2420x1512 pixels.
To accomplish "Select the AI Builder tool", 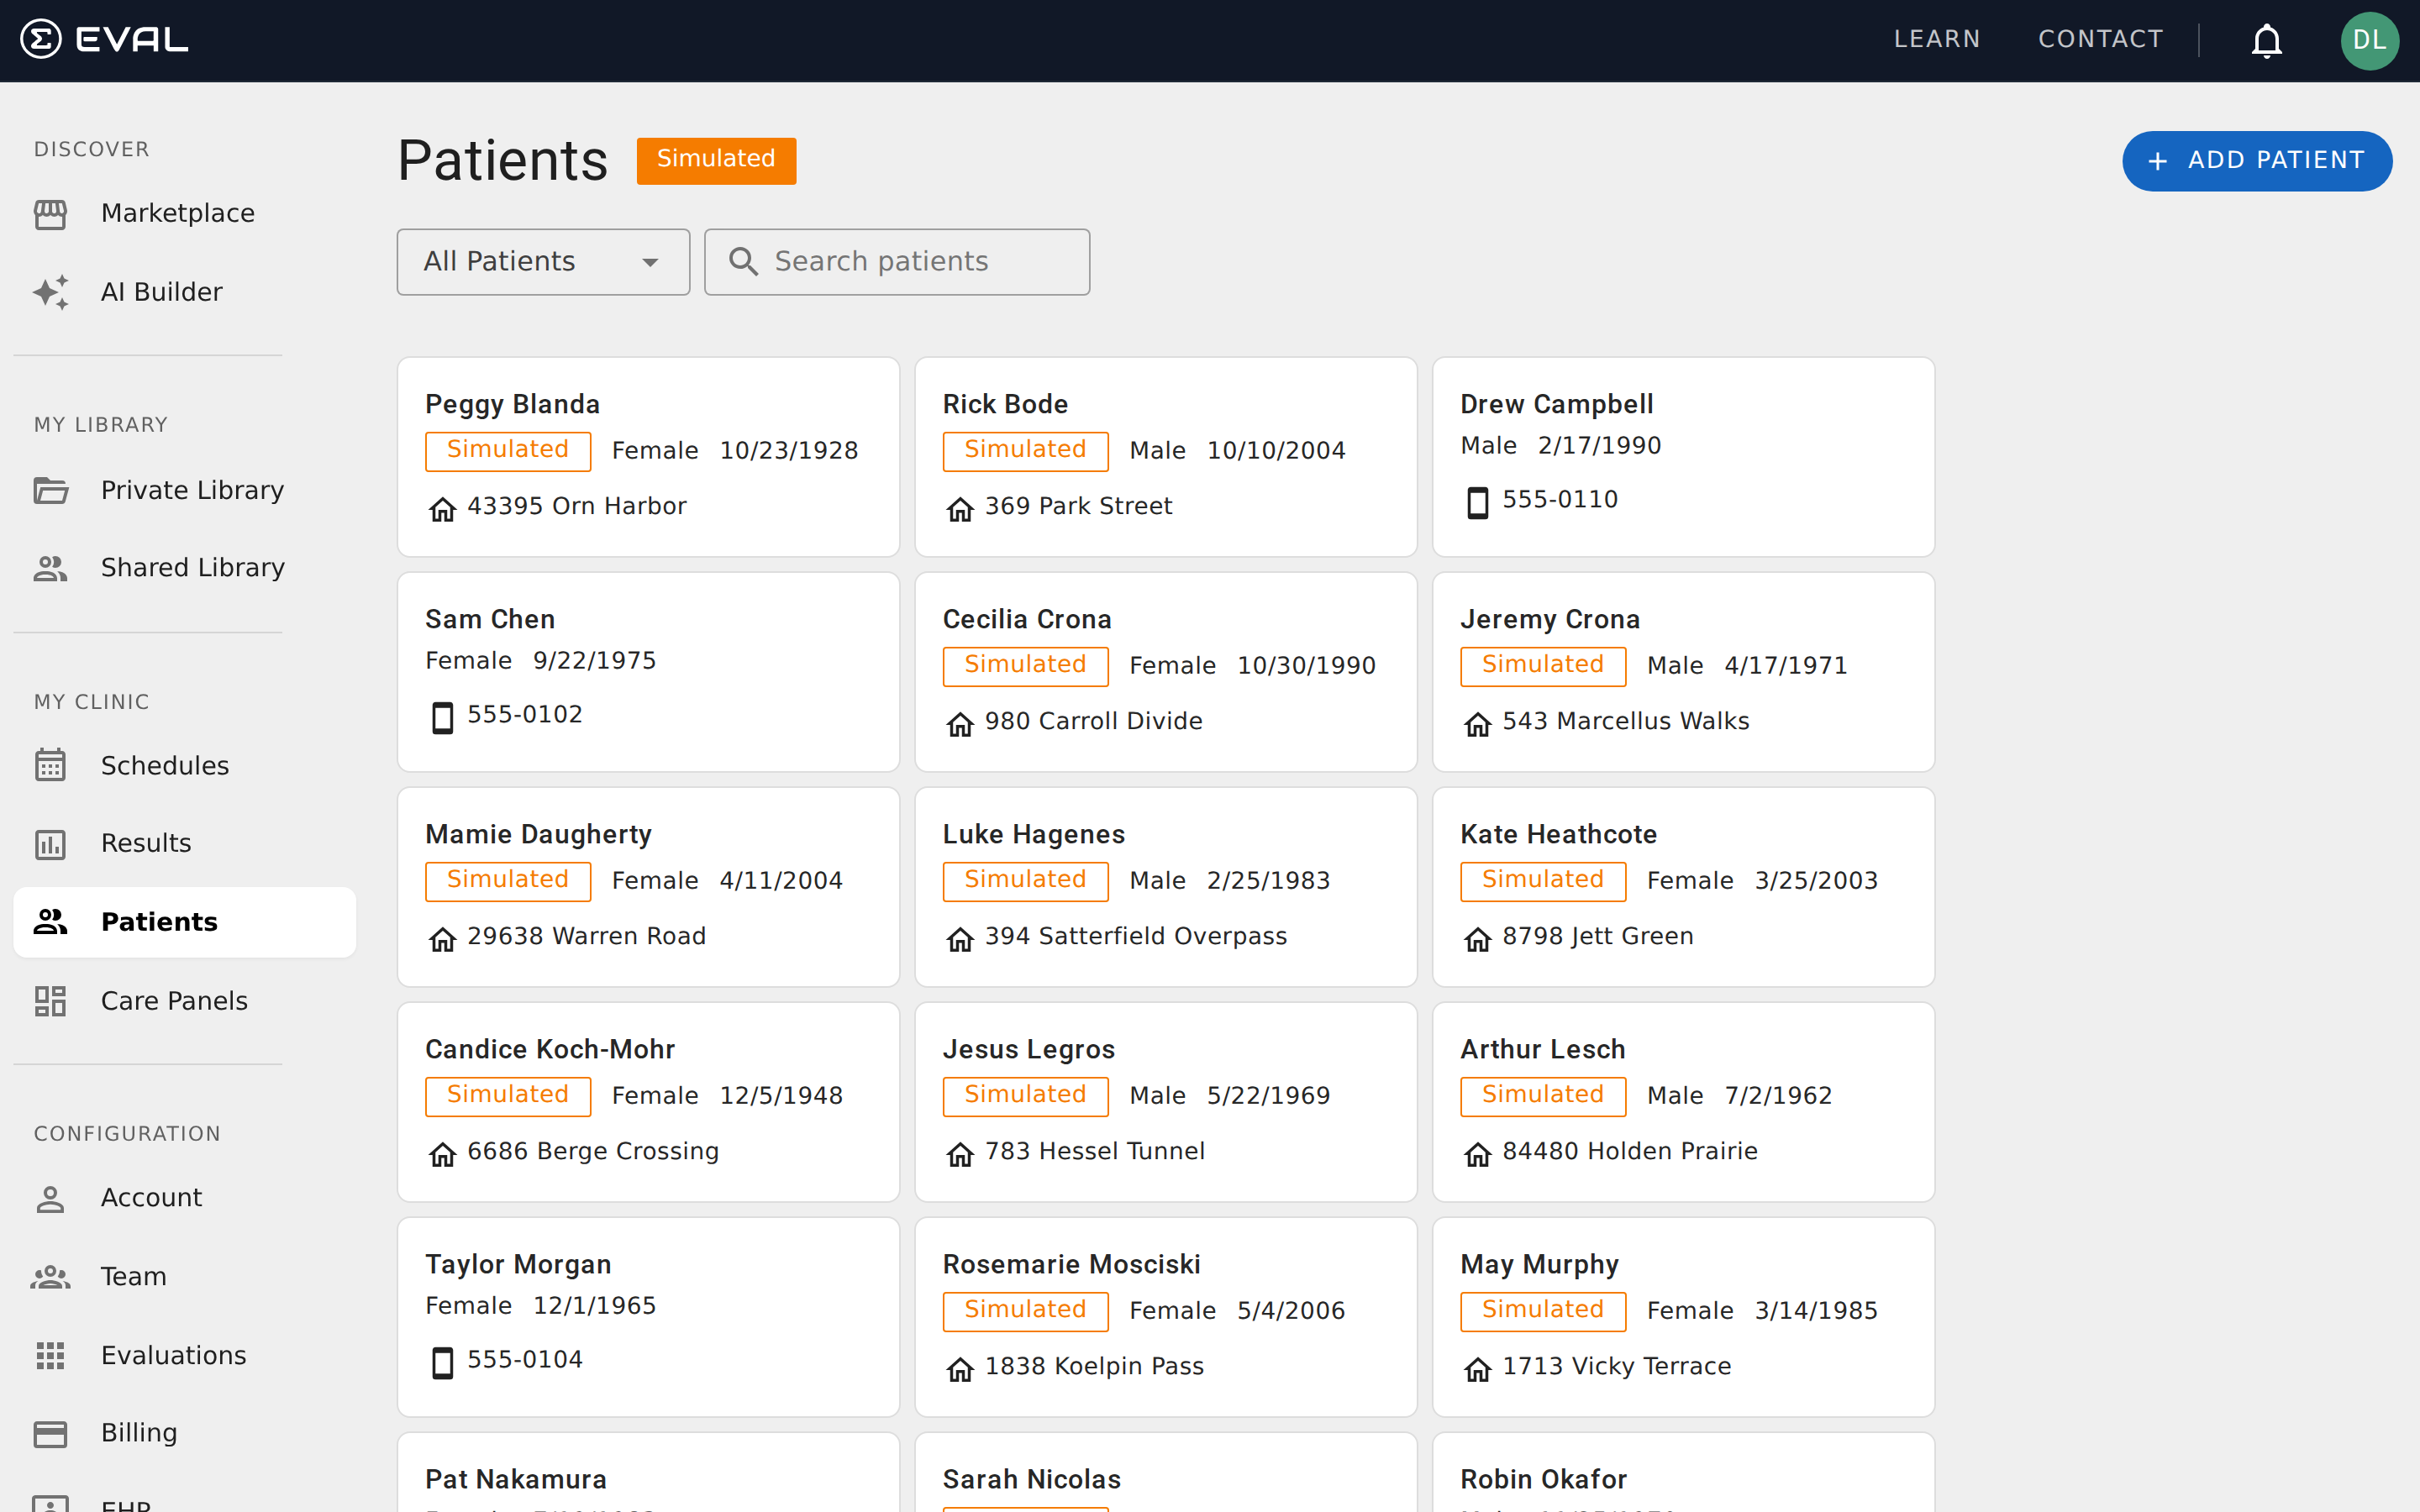I will (161, 291).
